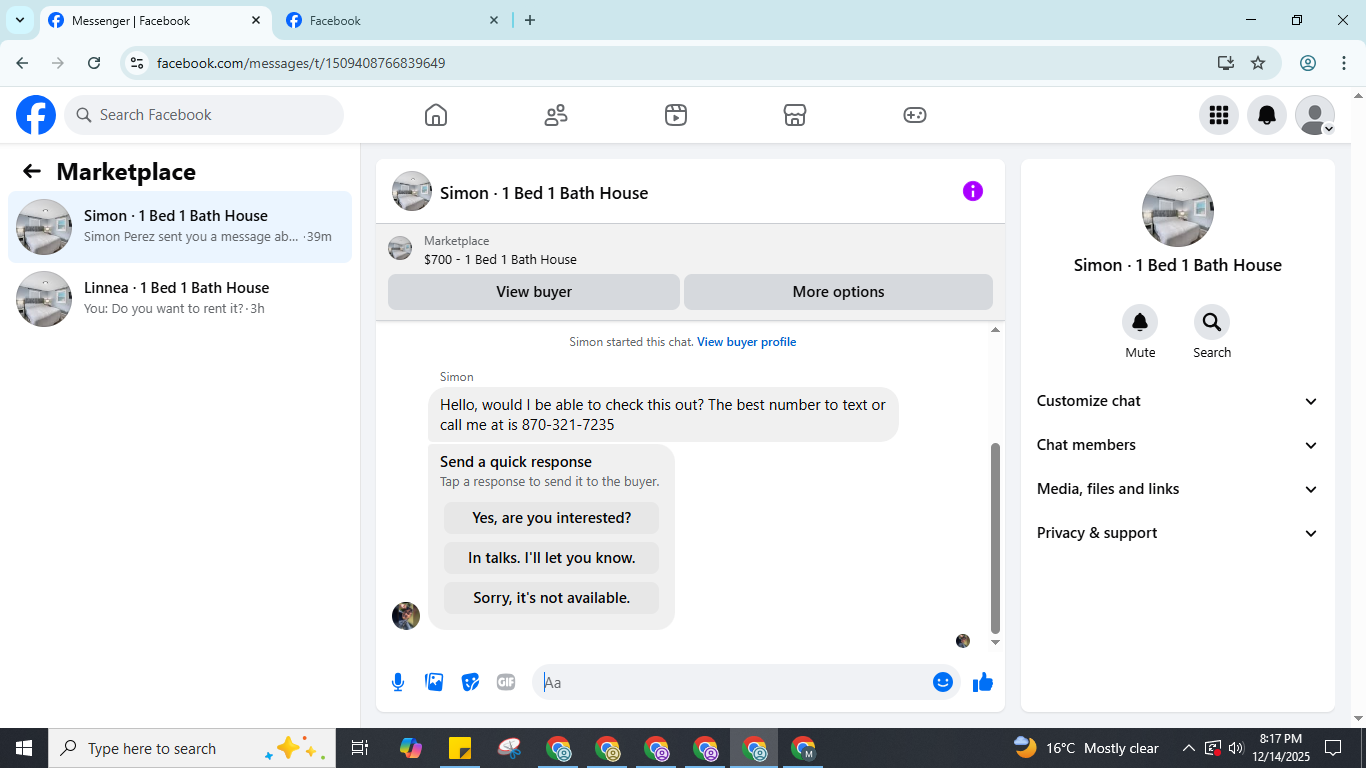The height and width of the screenshot is (768, 1366).
Task: Open the account profile avatar menu
Action: pyautogui.click(x=1315, y=115)
